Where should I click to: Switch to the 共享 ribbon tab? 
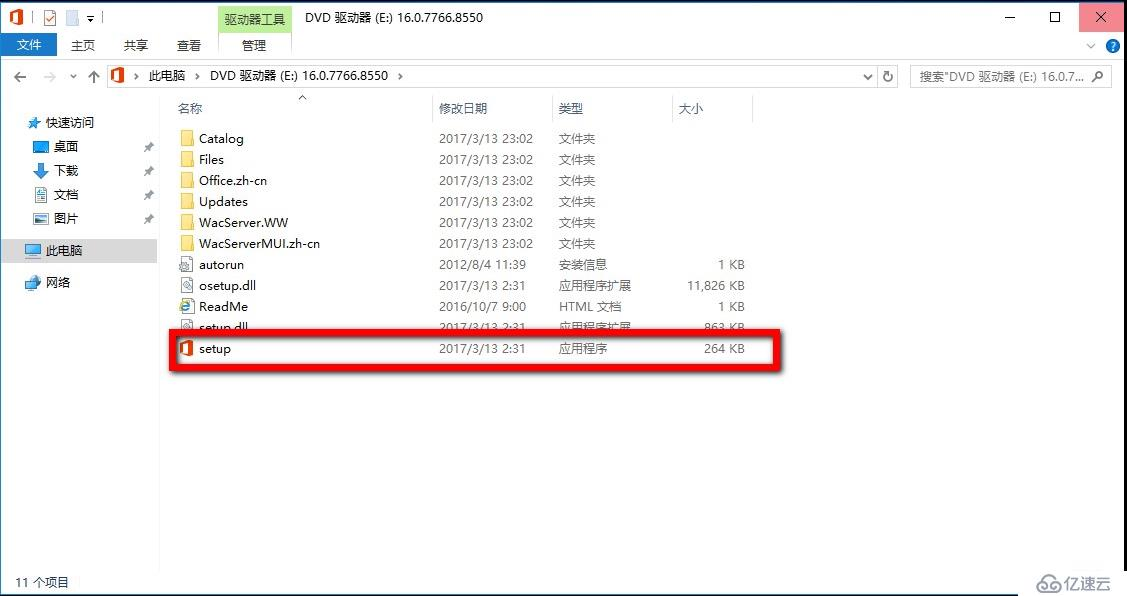135,45
